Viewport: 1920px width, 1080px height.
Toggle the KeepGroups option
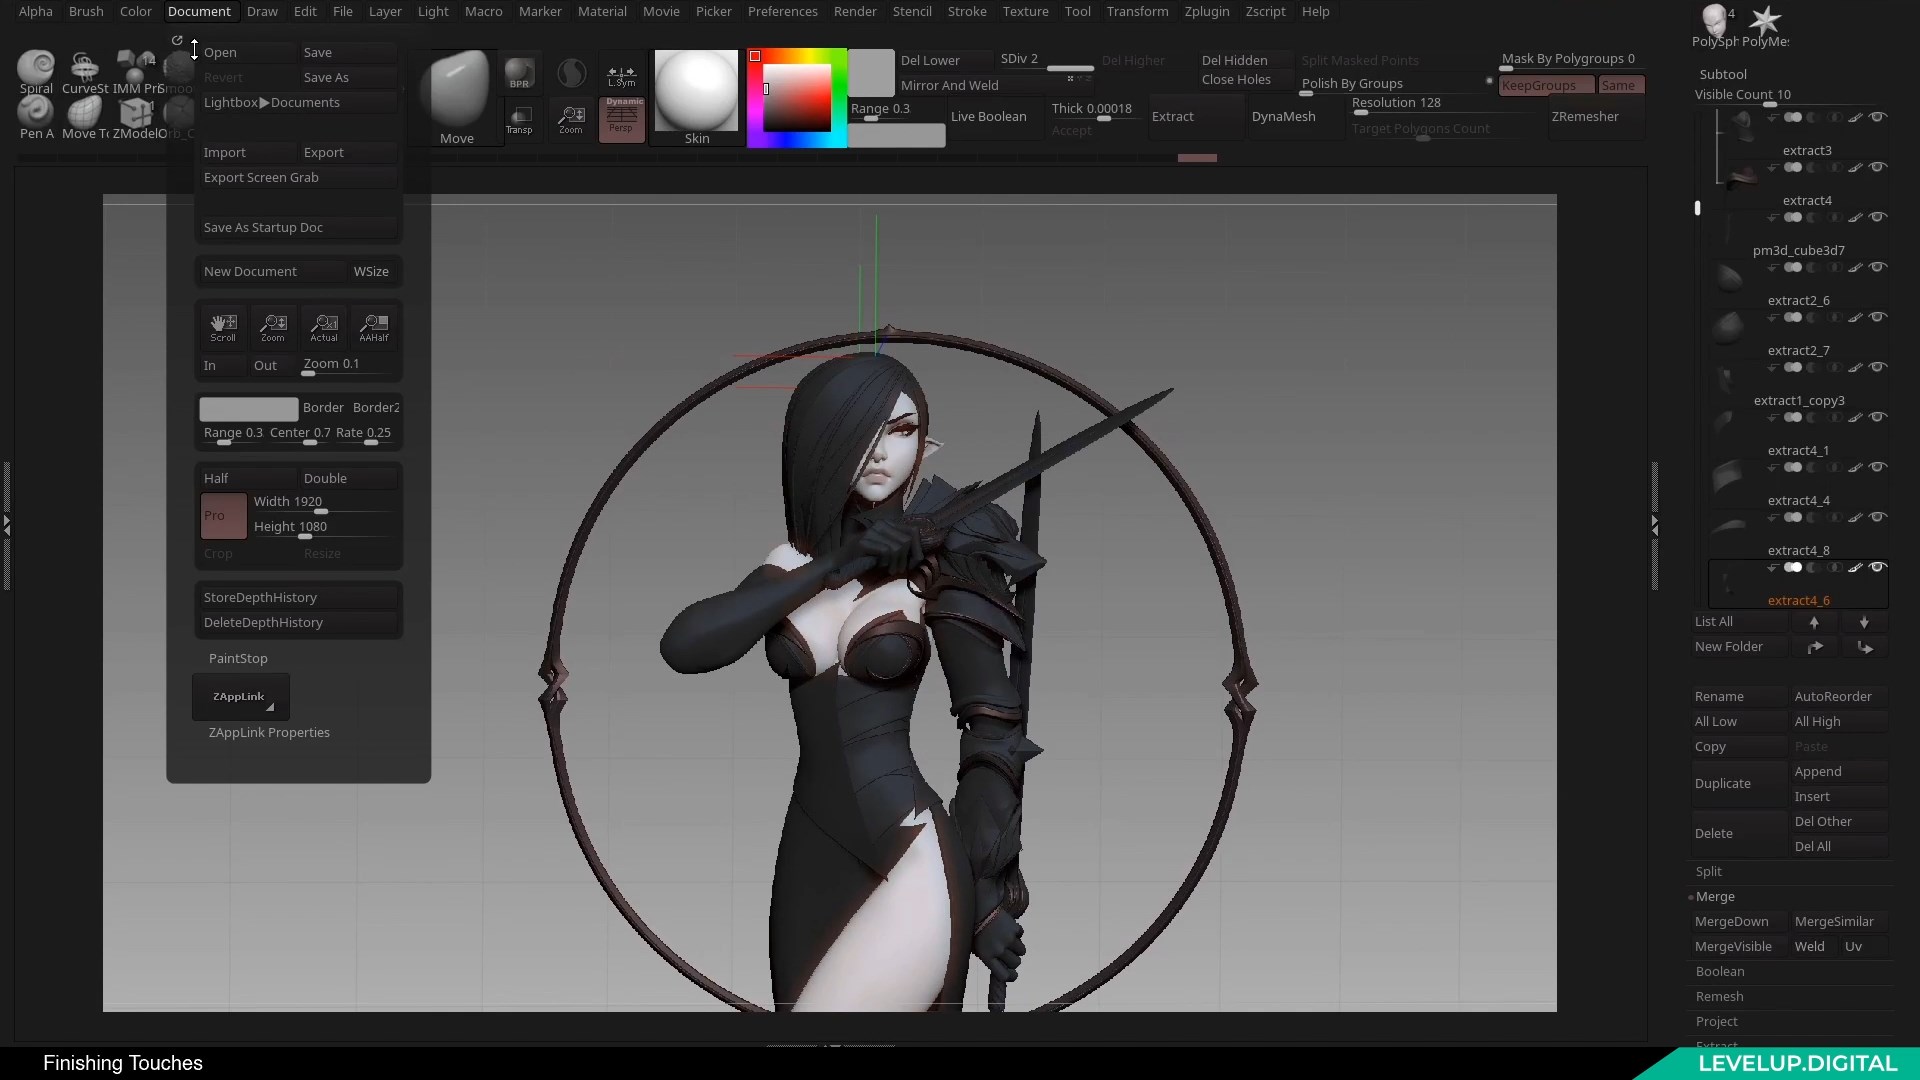point(1545,85)
